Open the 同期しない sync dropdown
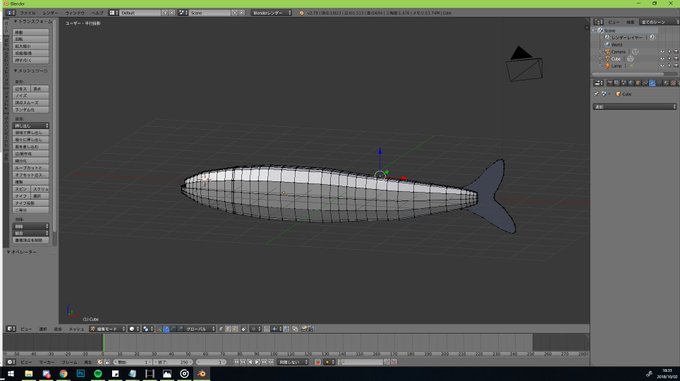The height and width of the screenshot is (381, 680). click(293, 362)
